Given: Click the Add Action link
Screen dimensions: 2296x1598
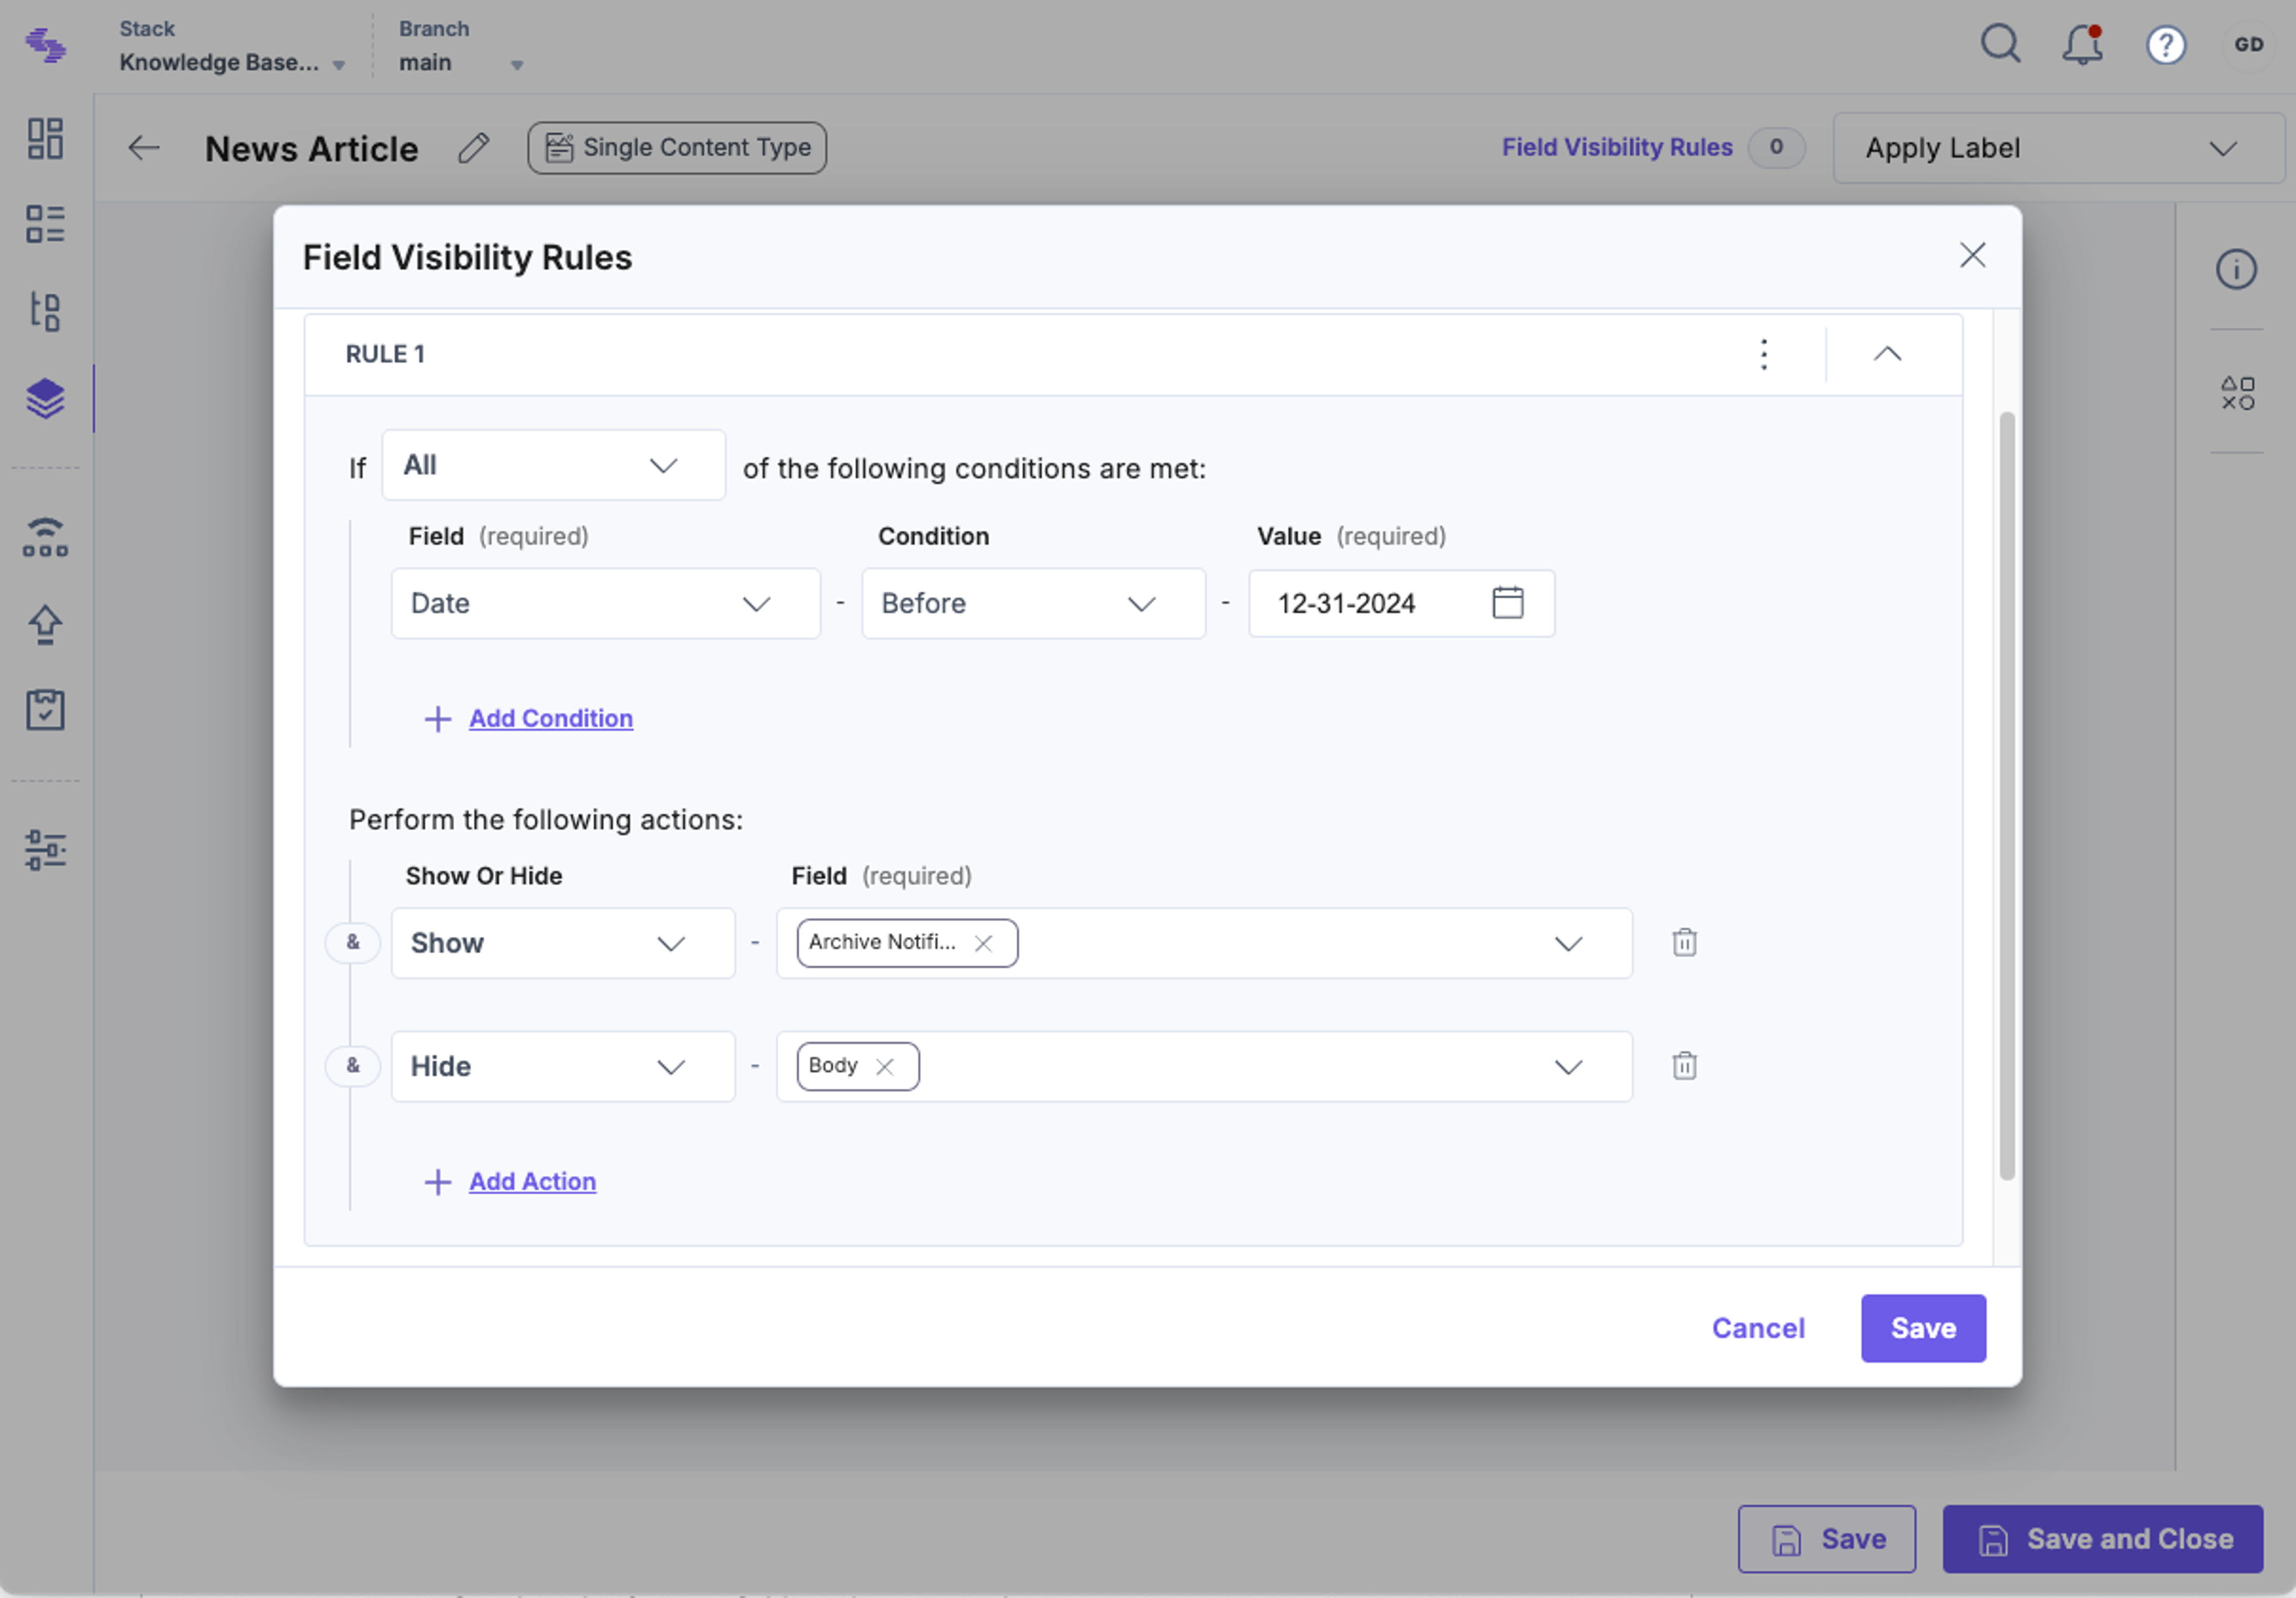Looking at the screenshot, I should click(533, 1181).
